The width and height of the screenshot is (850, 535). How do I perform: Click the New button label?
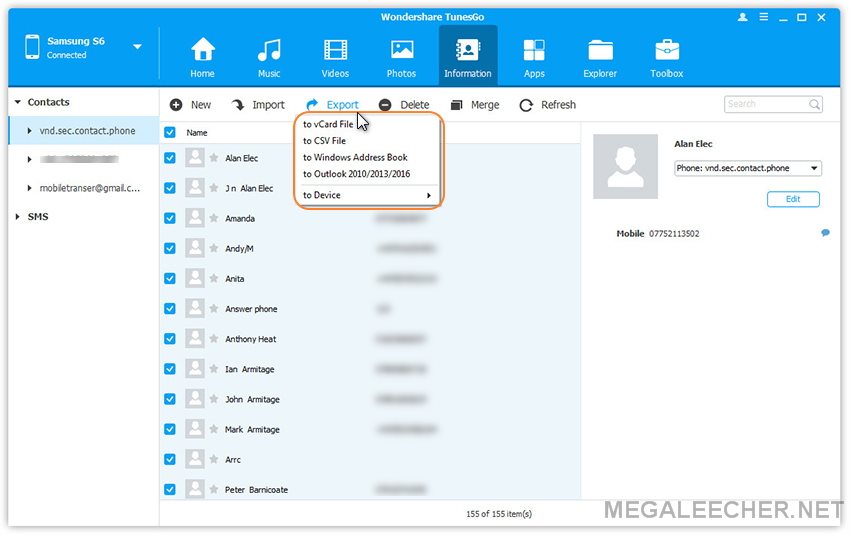(201, 105)
